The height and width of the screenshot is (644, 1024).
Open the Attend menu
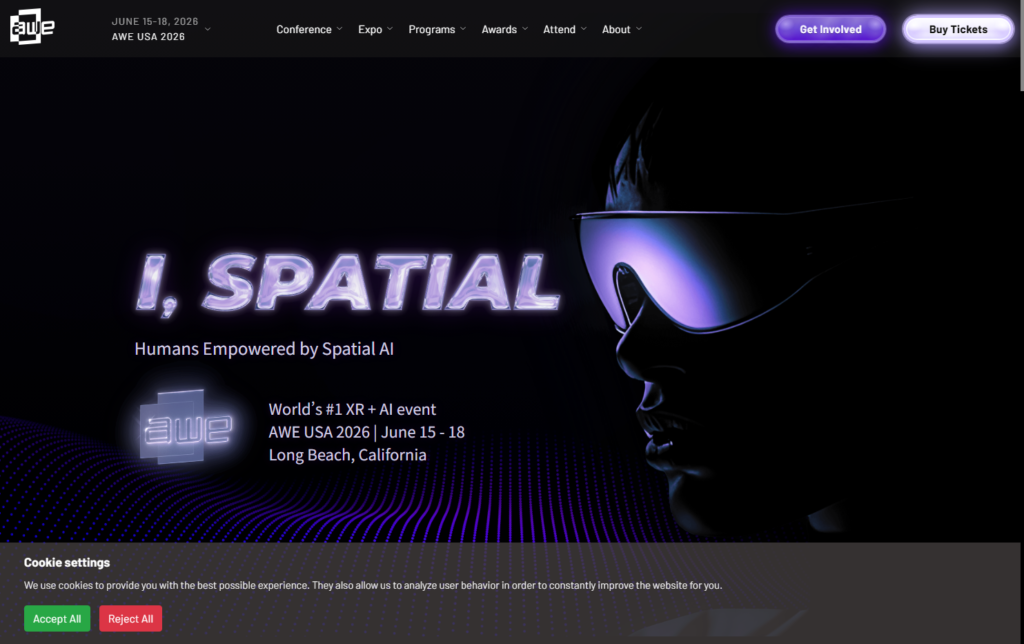[559, 30]
